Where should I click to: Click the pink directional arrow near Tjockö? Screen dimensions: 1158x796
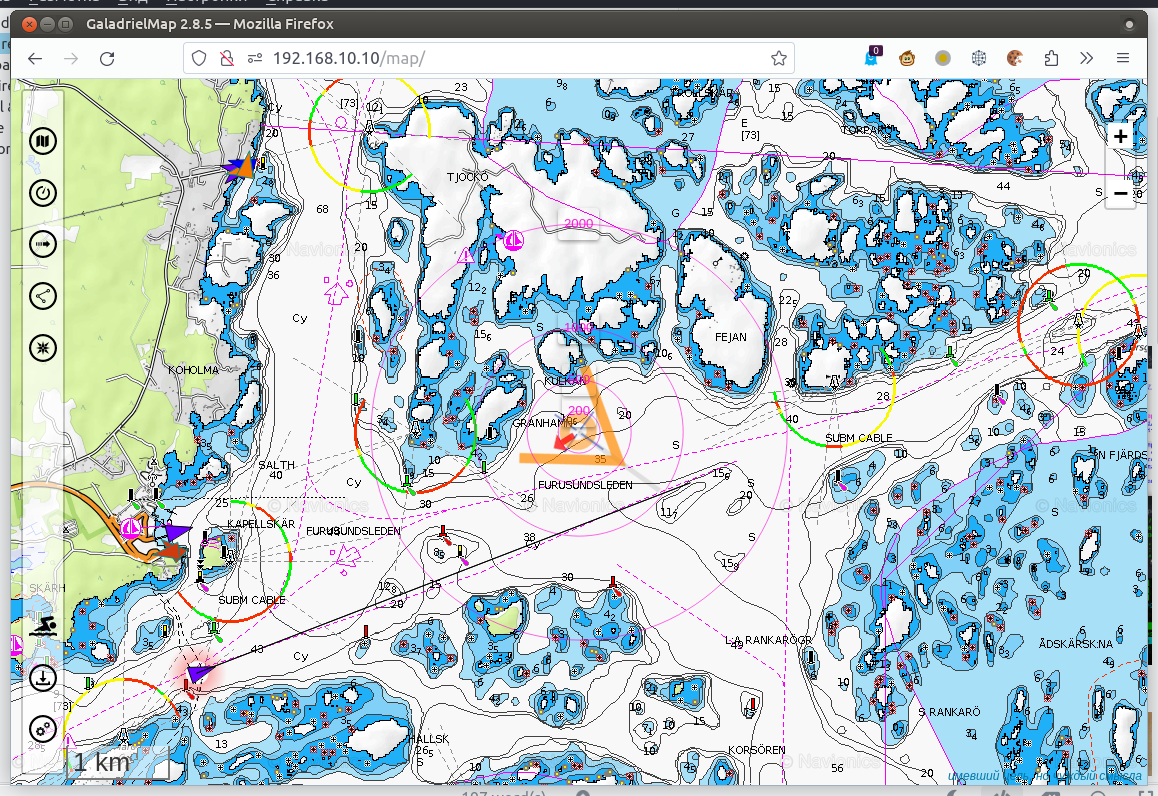[x=336, y=292]
